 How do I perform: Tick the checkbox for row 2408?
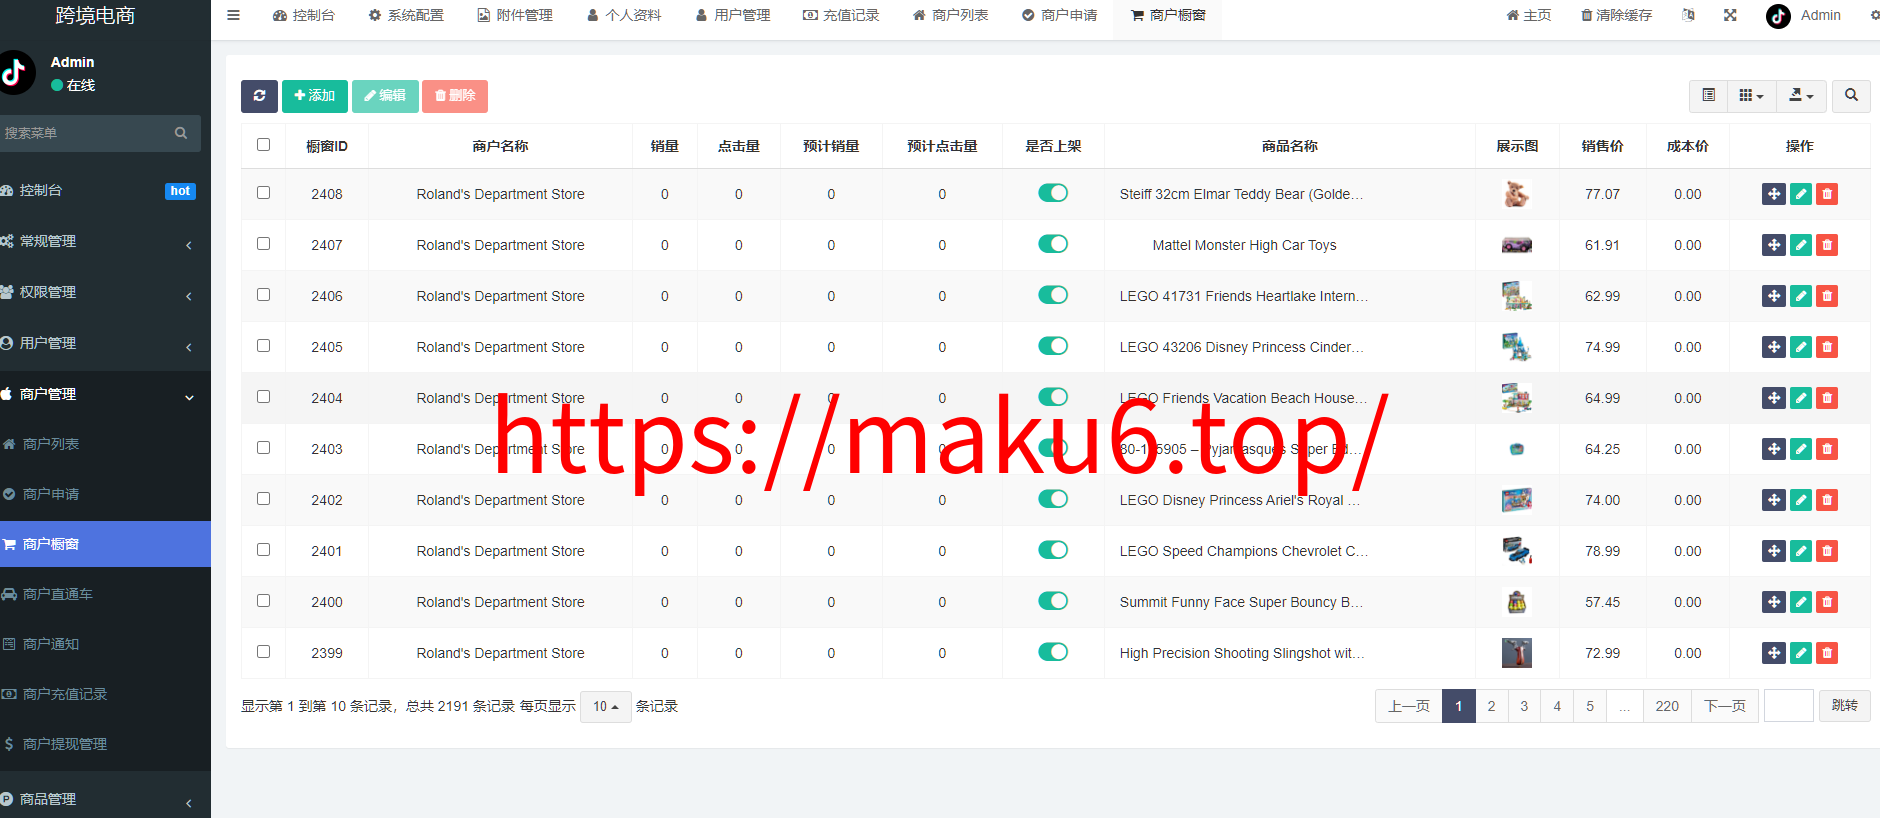[x=263, y=193]
